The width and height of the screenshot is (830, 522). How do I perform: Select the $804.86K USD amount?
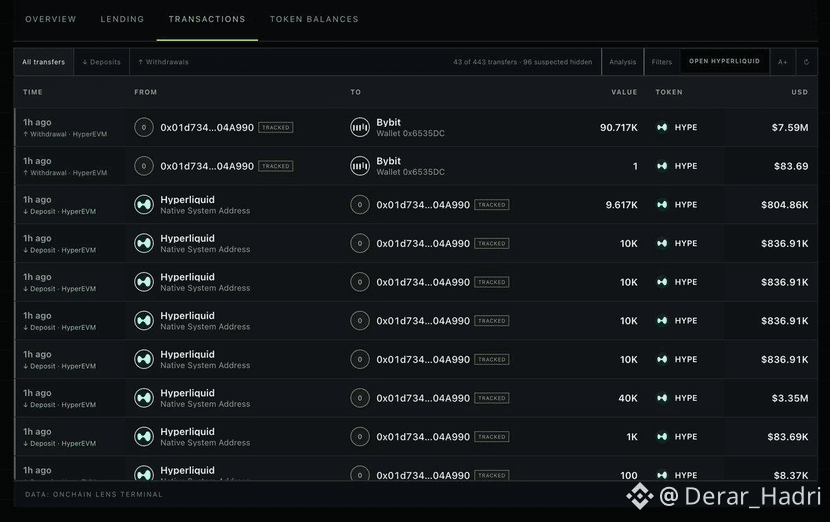point(784,205)
